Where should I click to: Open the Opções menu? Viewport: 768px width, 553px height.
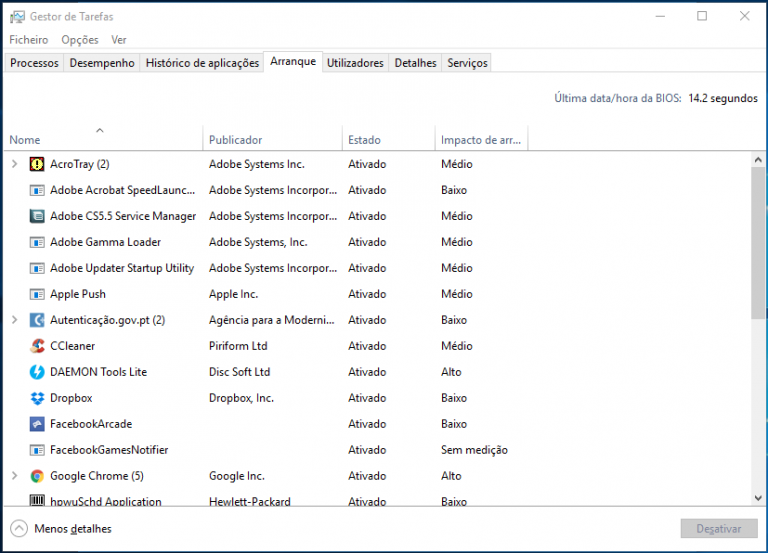(80, 40)
